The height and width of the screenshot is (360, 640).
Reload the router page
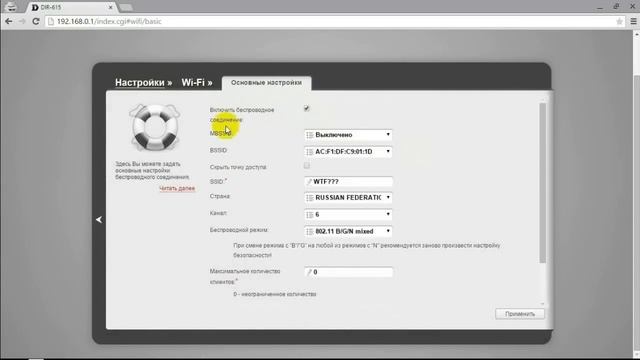[36, 21]
